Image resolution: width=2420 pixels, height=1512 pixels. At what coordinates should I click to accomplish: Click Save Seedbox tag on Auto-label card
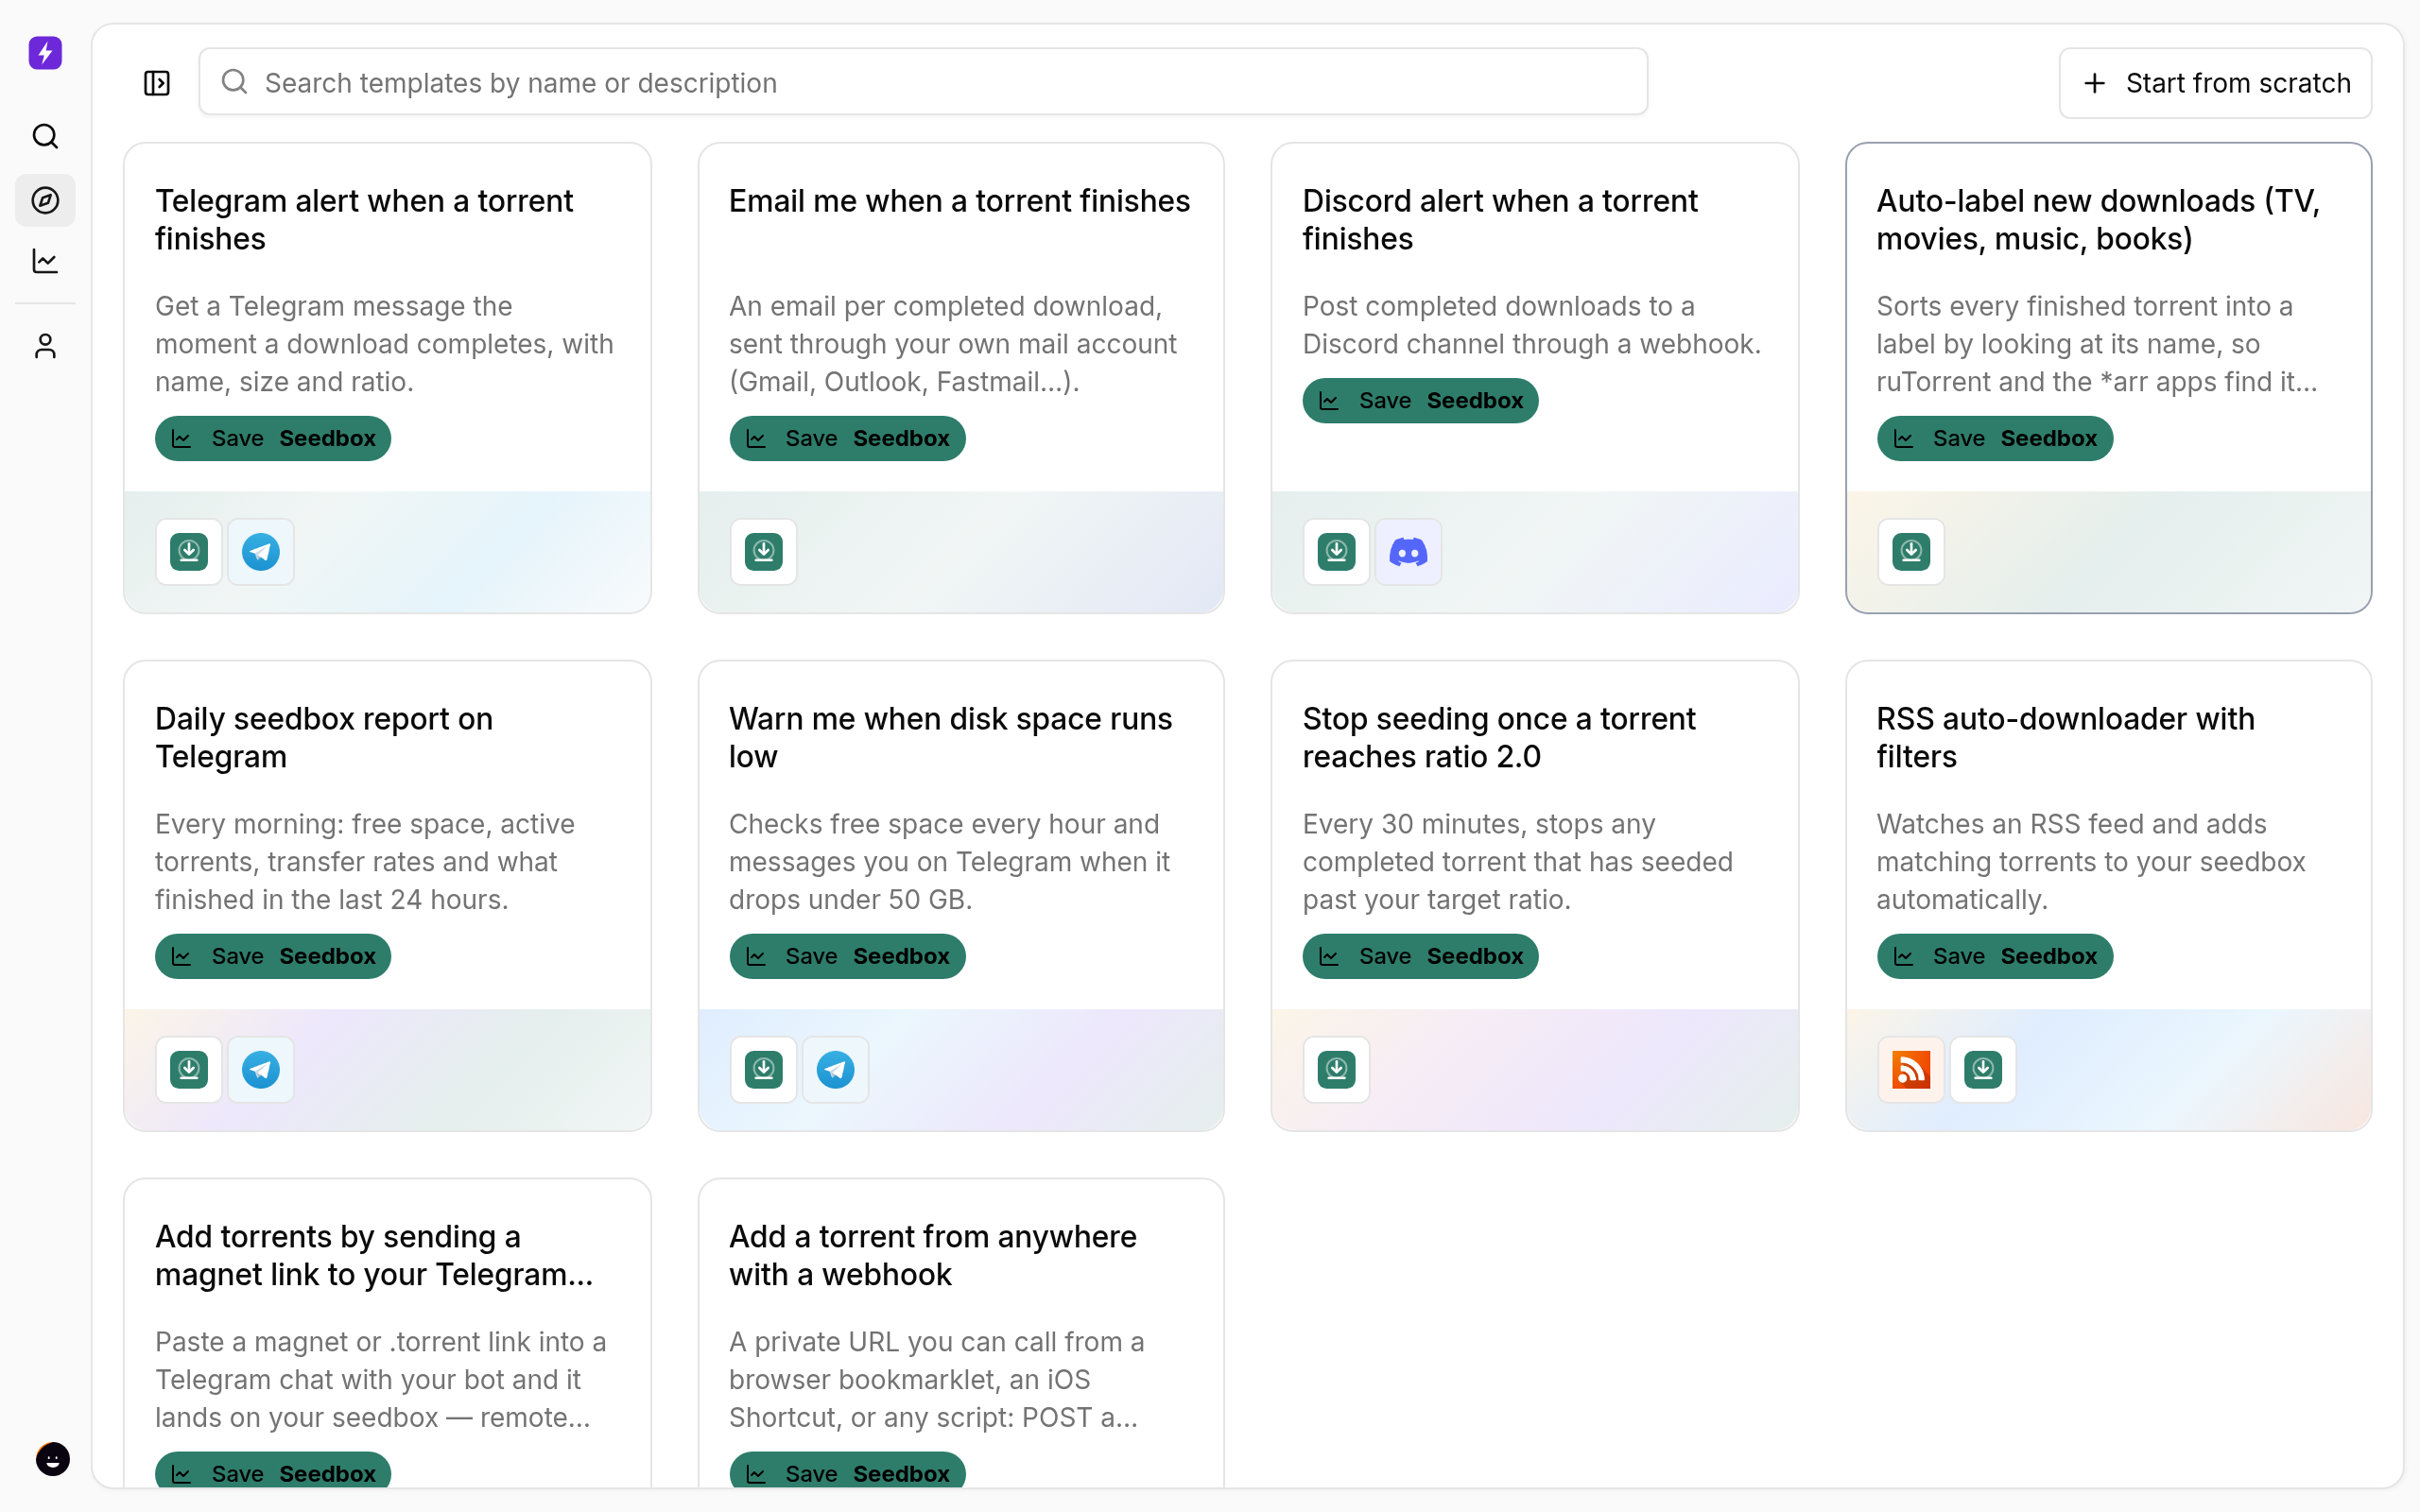[x=1994, y=438]
